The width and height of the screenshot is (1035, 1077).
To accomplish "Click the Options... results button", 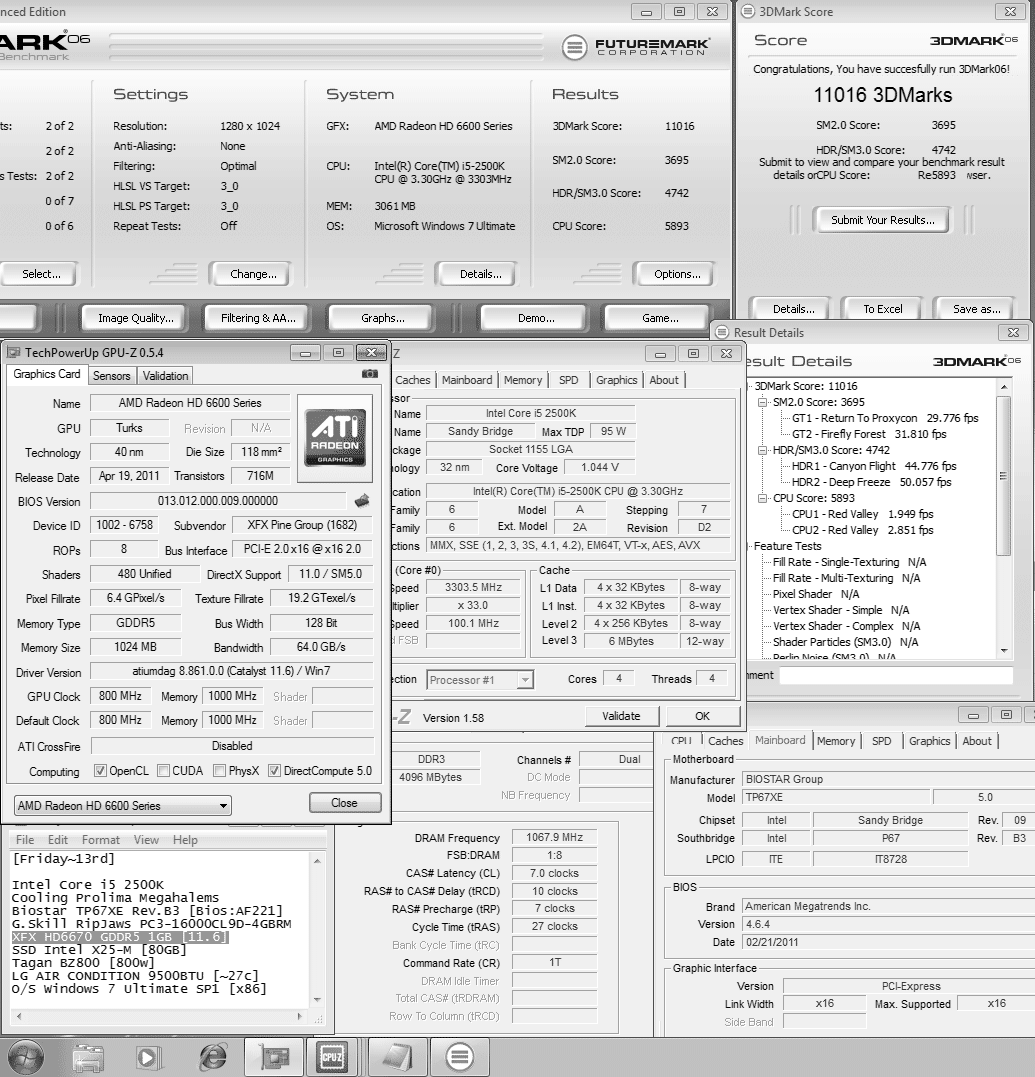I will [x=677, y=274].
